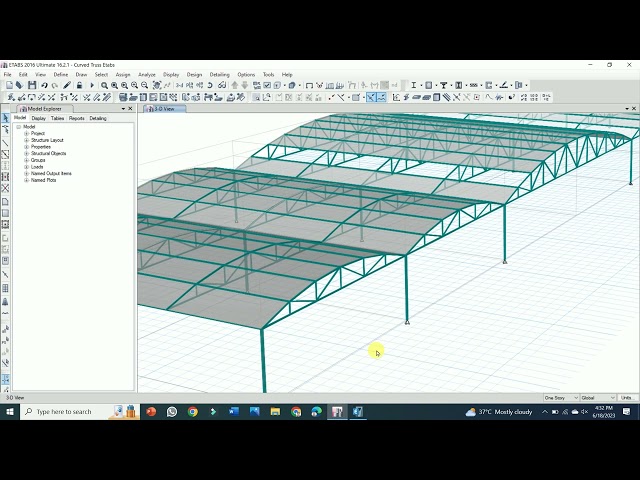This screenshot has height=480, width=640.
Task: Click the question-mark help cursor icon
Action: [x=511, y=97]
